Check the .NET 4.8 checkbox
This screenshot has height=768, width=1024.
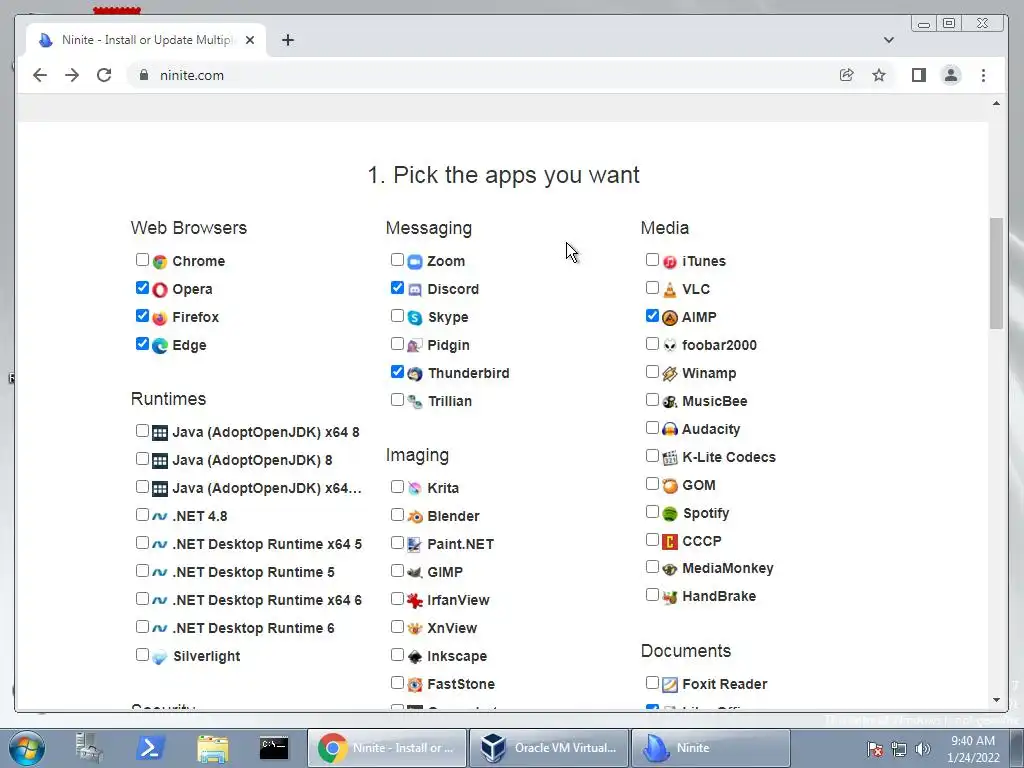pyautogui.click(x=142, y=515)
